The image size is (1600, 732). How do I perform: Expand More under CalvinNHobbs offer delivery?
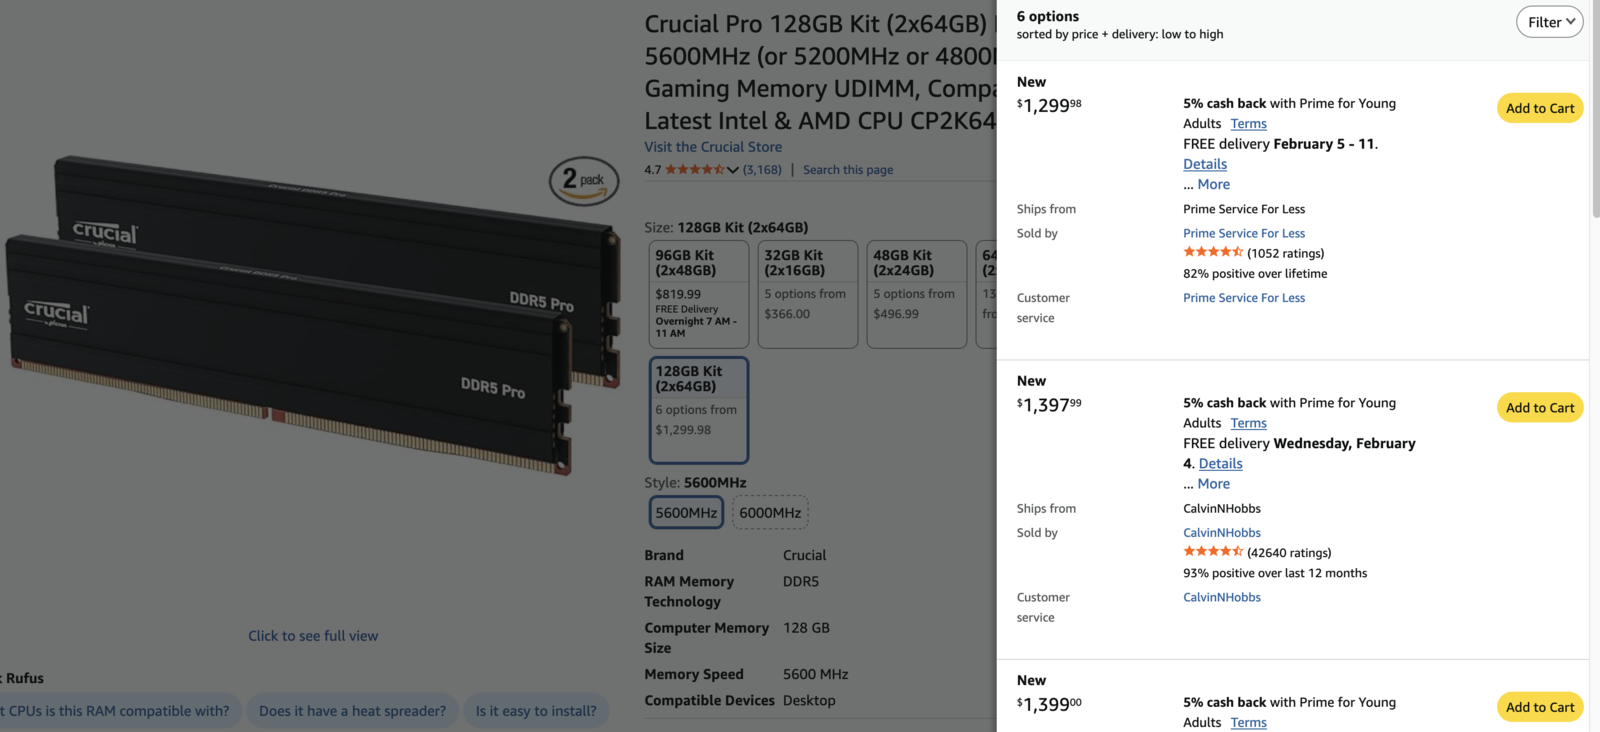pyautogui.click(x=1213, y=483)
